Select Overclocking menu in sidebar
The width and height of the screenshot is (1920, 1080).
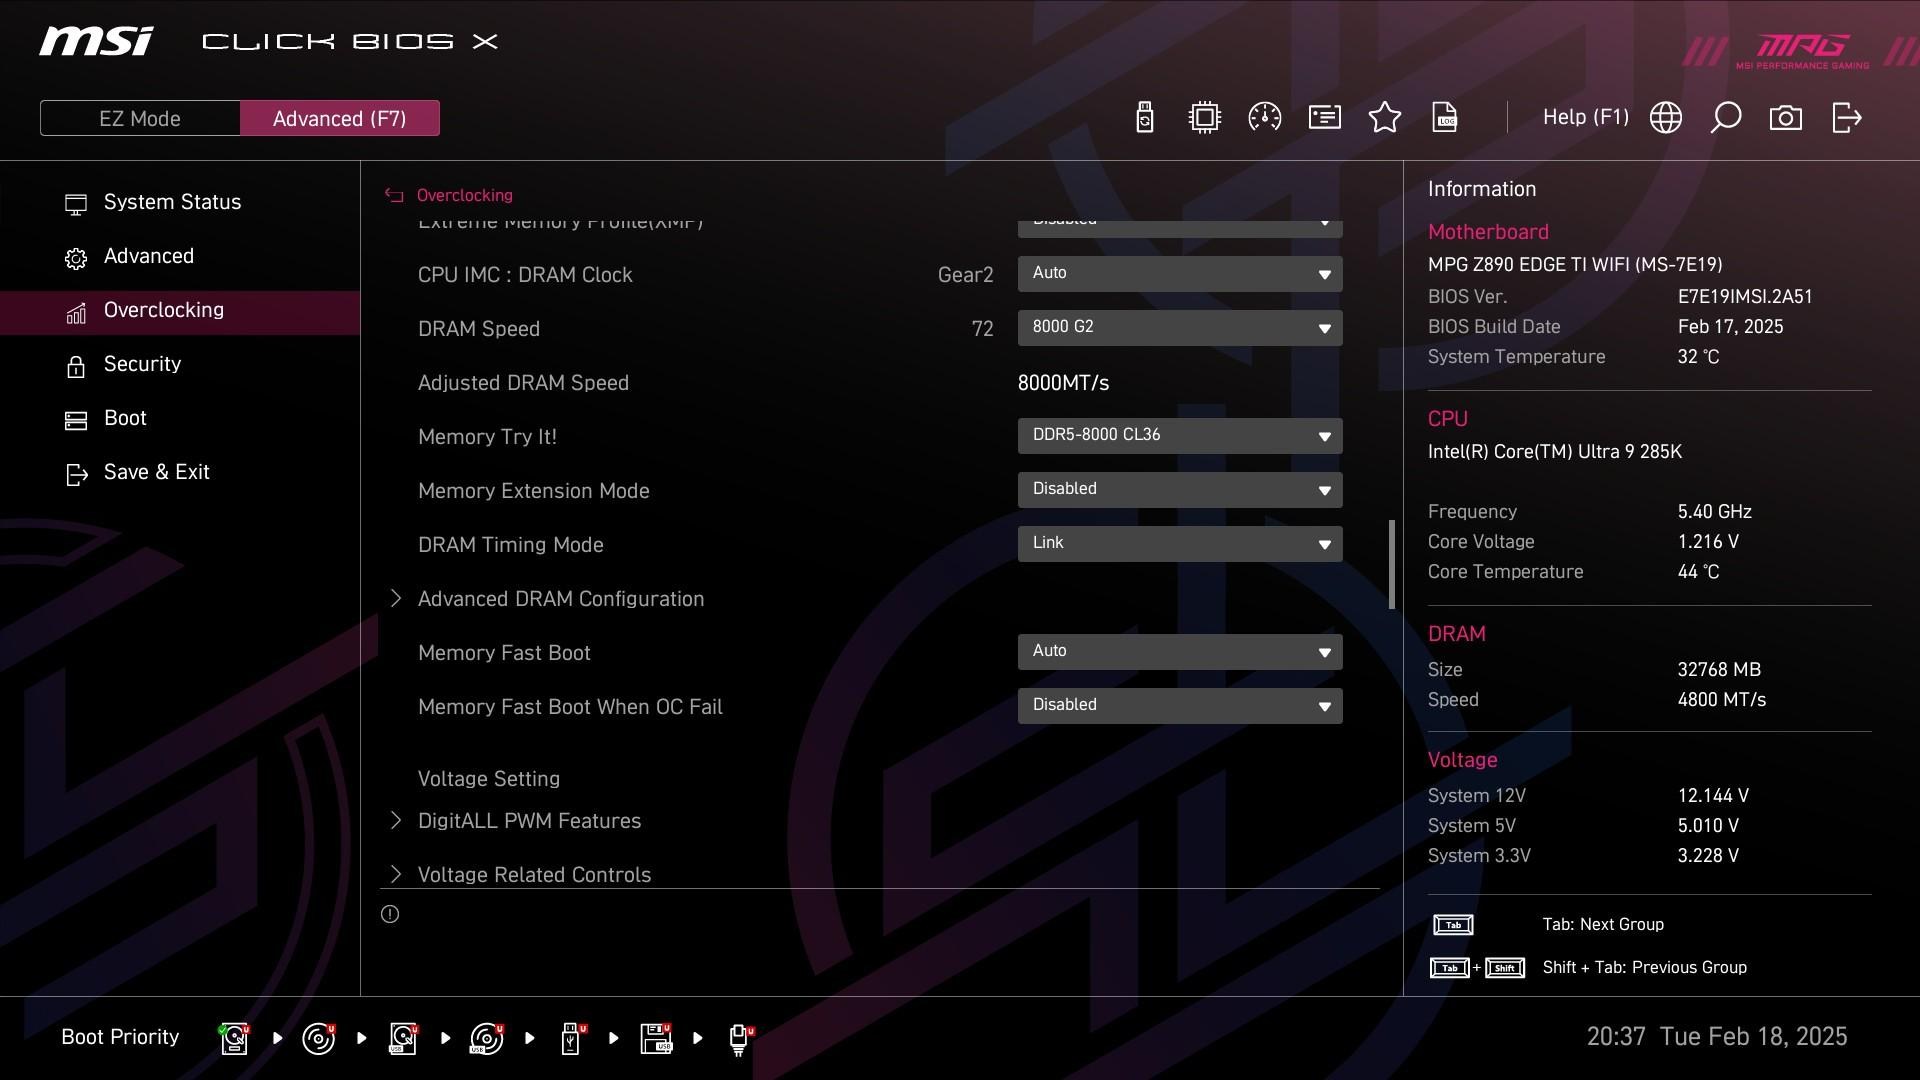point(180,312)
